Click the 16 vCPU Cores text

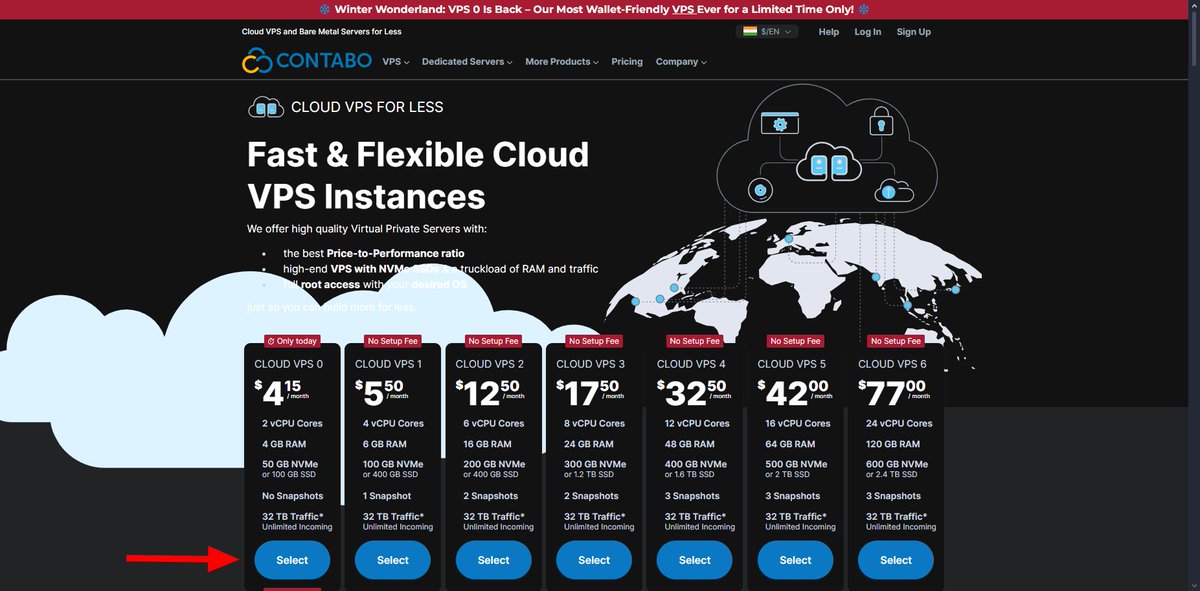coord(799,423)
